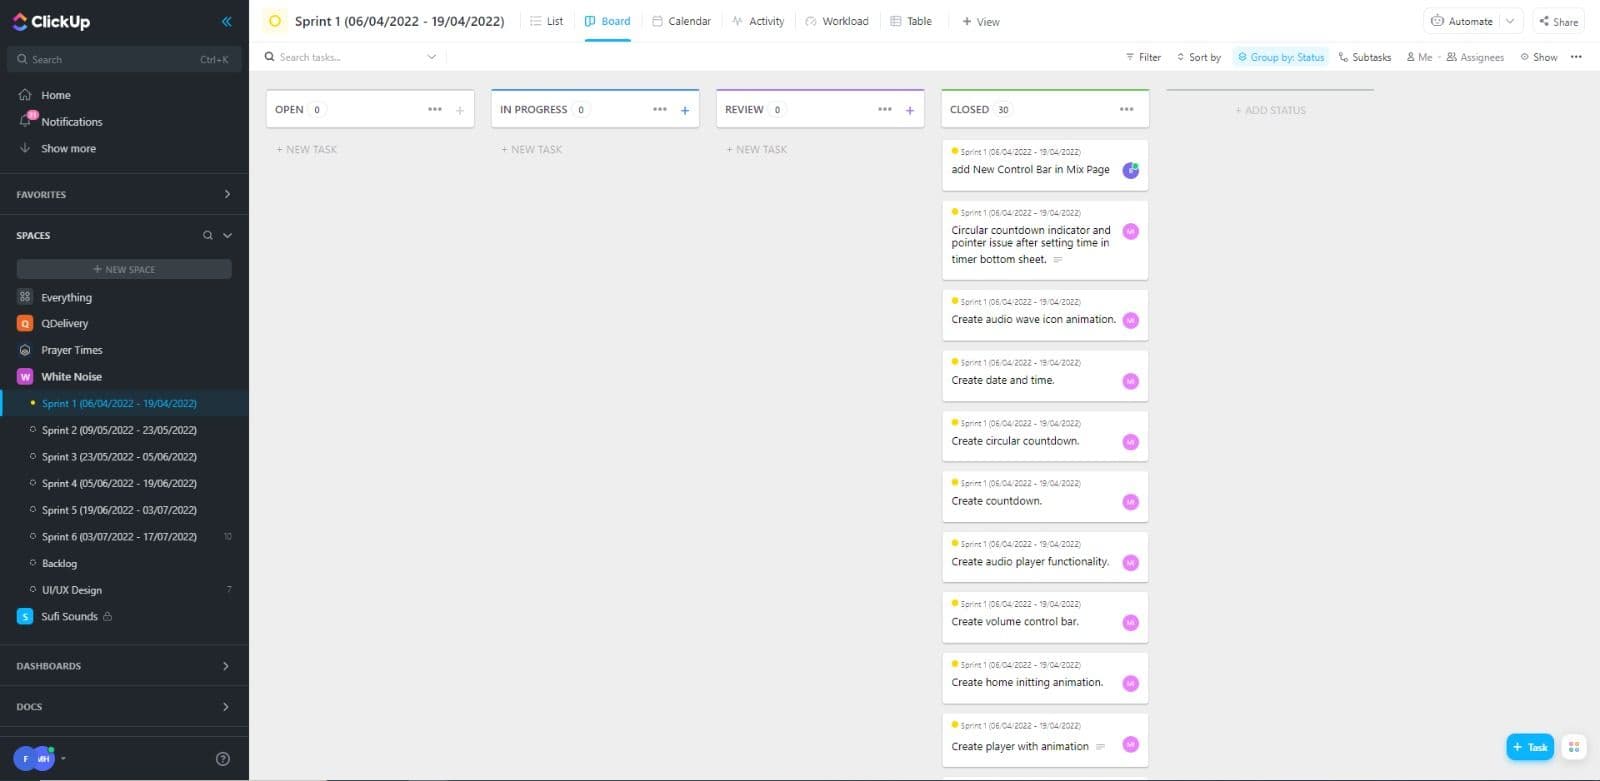Click the New Space button

pyautogui.click(x=124, y=269)
